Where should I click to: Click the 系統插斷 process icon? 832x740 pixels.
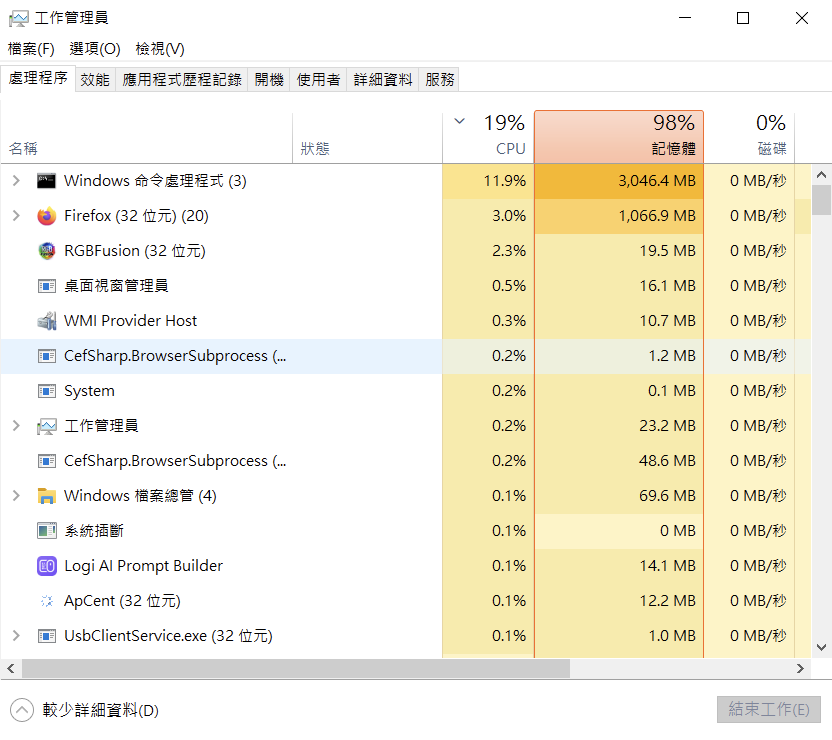pyautogui.click(x=46, y=531)
